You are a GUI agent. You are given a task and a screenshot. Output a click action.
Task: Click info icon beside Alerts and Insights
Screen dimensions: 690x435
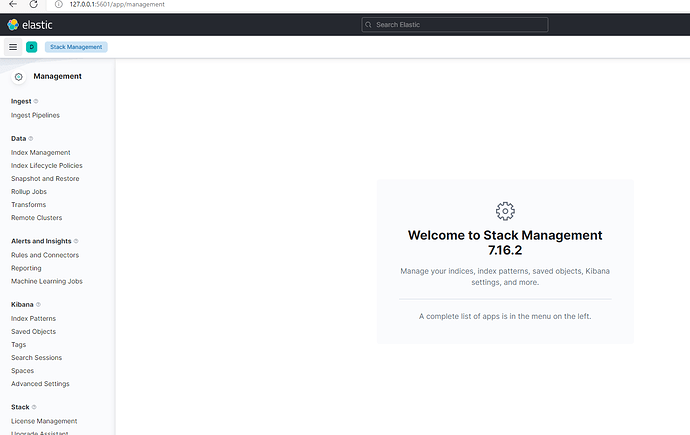[x=76, y=241]
